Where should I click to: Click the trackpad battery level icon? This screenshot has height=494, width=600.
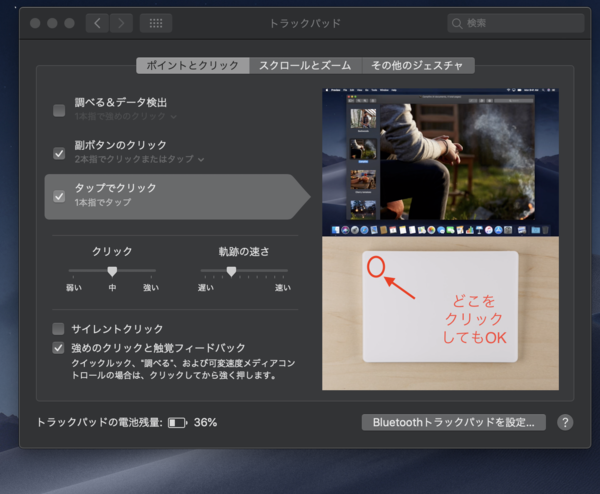coord(177,423)
